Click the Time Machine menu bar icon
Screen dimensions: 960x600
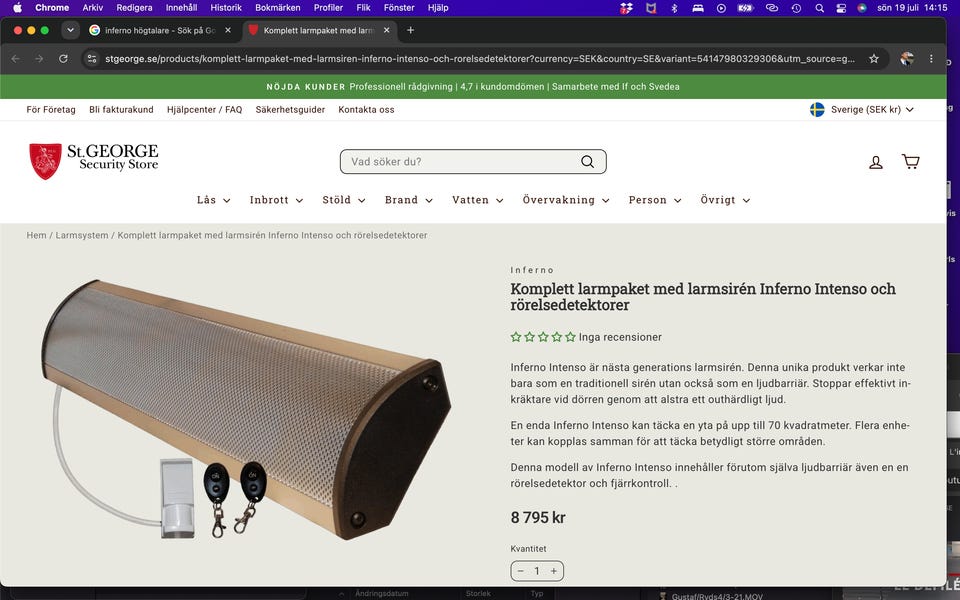tap(796, 8)
